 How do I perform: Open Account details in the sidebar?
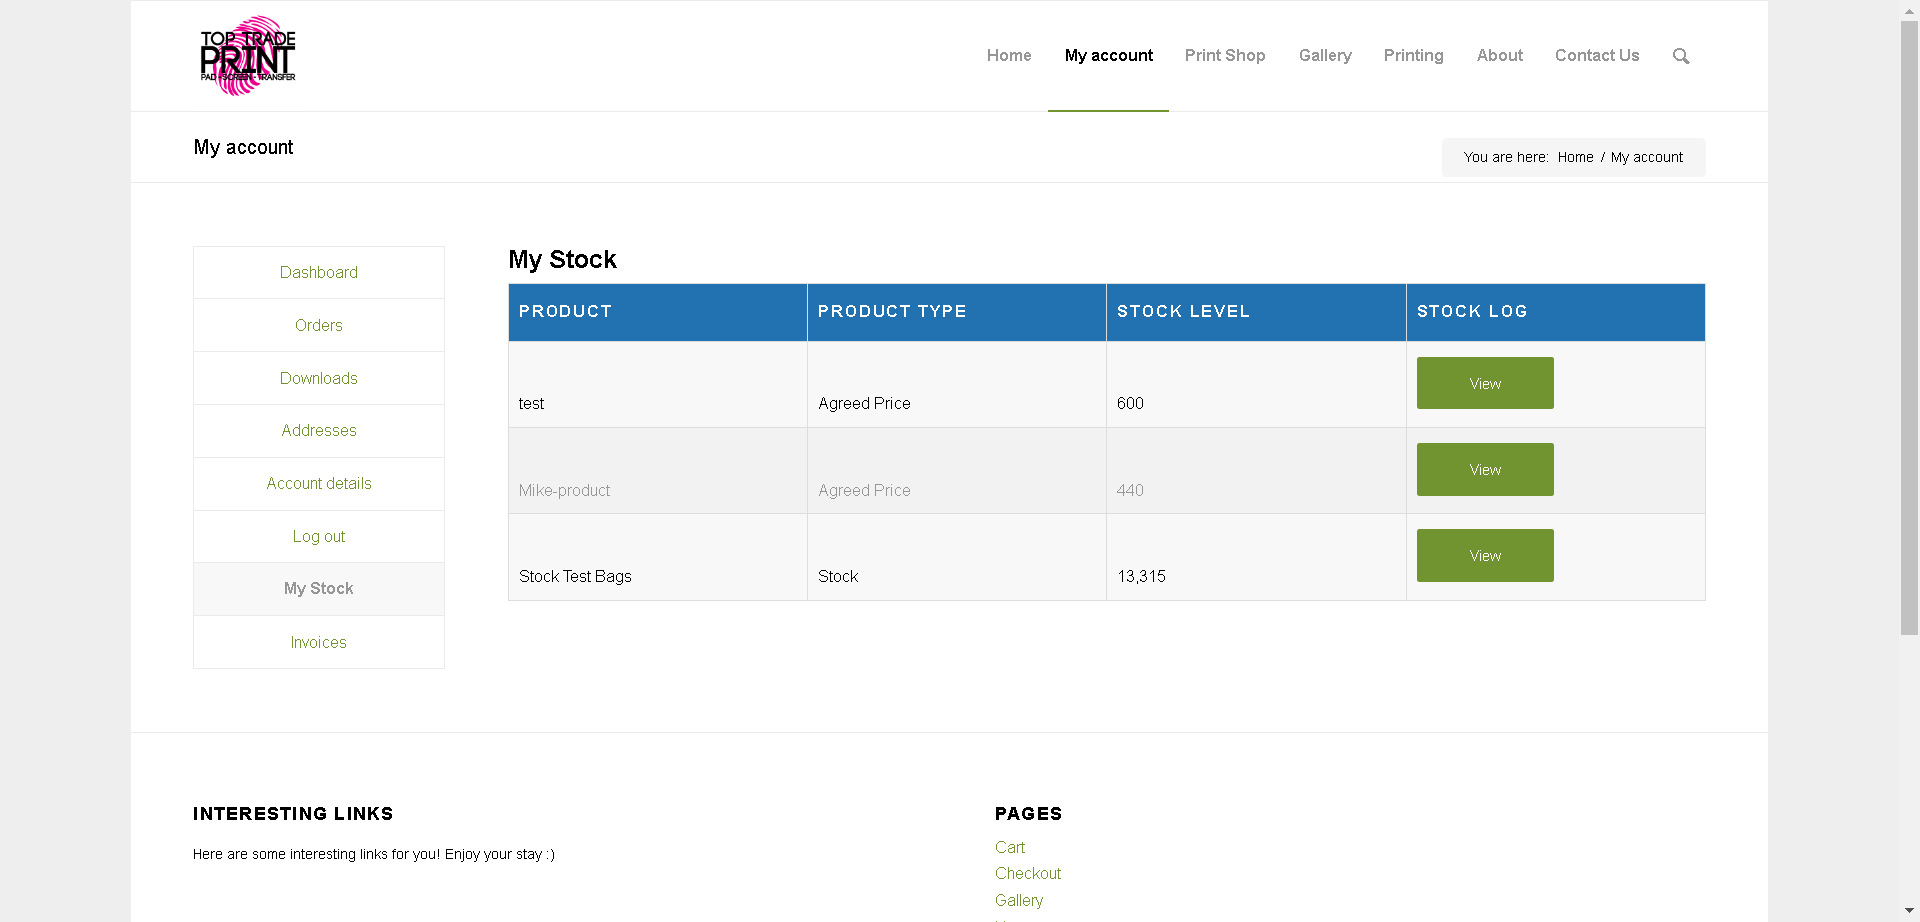[x=319, y=483]
